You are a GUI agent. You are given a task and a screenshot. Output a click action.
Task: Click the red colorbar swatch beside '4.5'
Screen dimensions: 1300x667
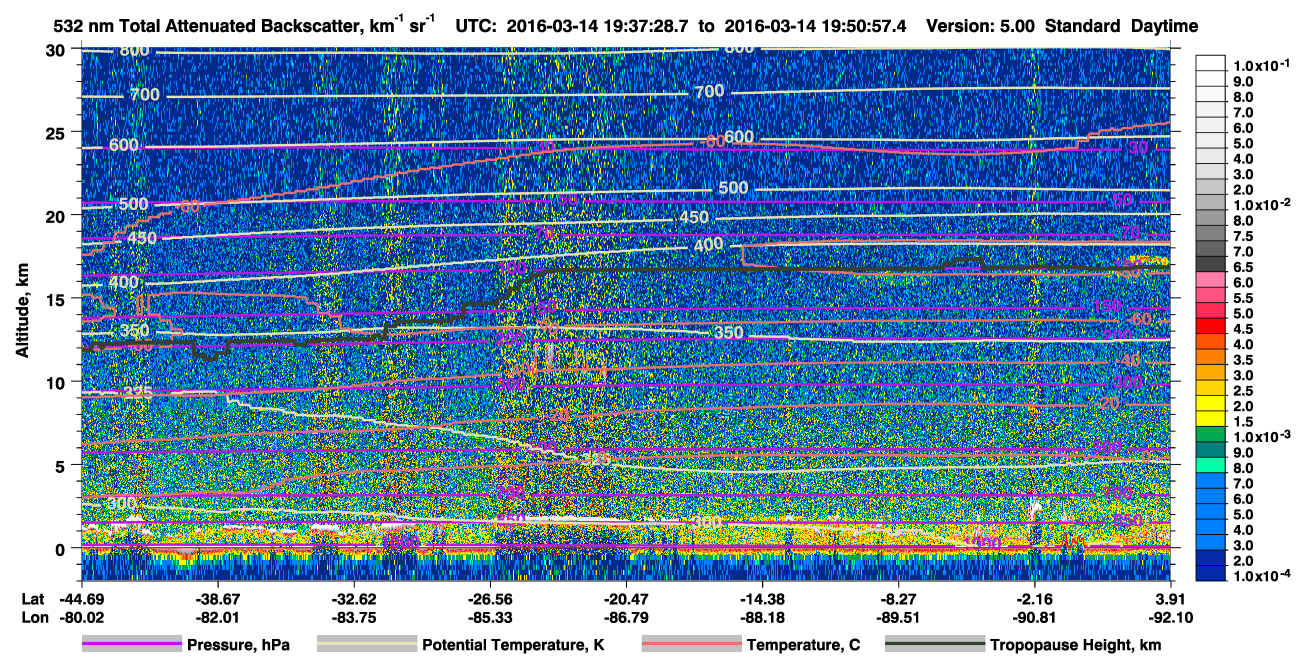[1210, 325]
